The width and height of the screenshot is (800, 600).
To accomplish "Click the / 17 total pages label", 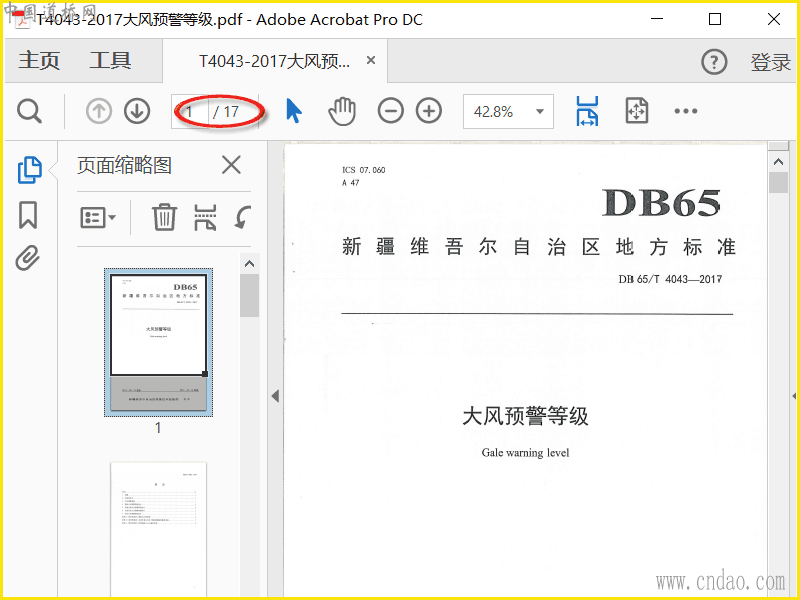I will pos(226,112).
